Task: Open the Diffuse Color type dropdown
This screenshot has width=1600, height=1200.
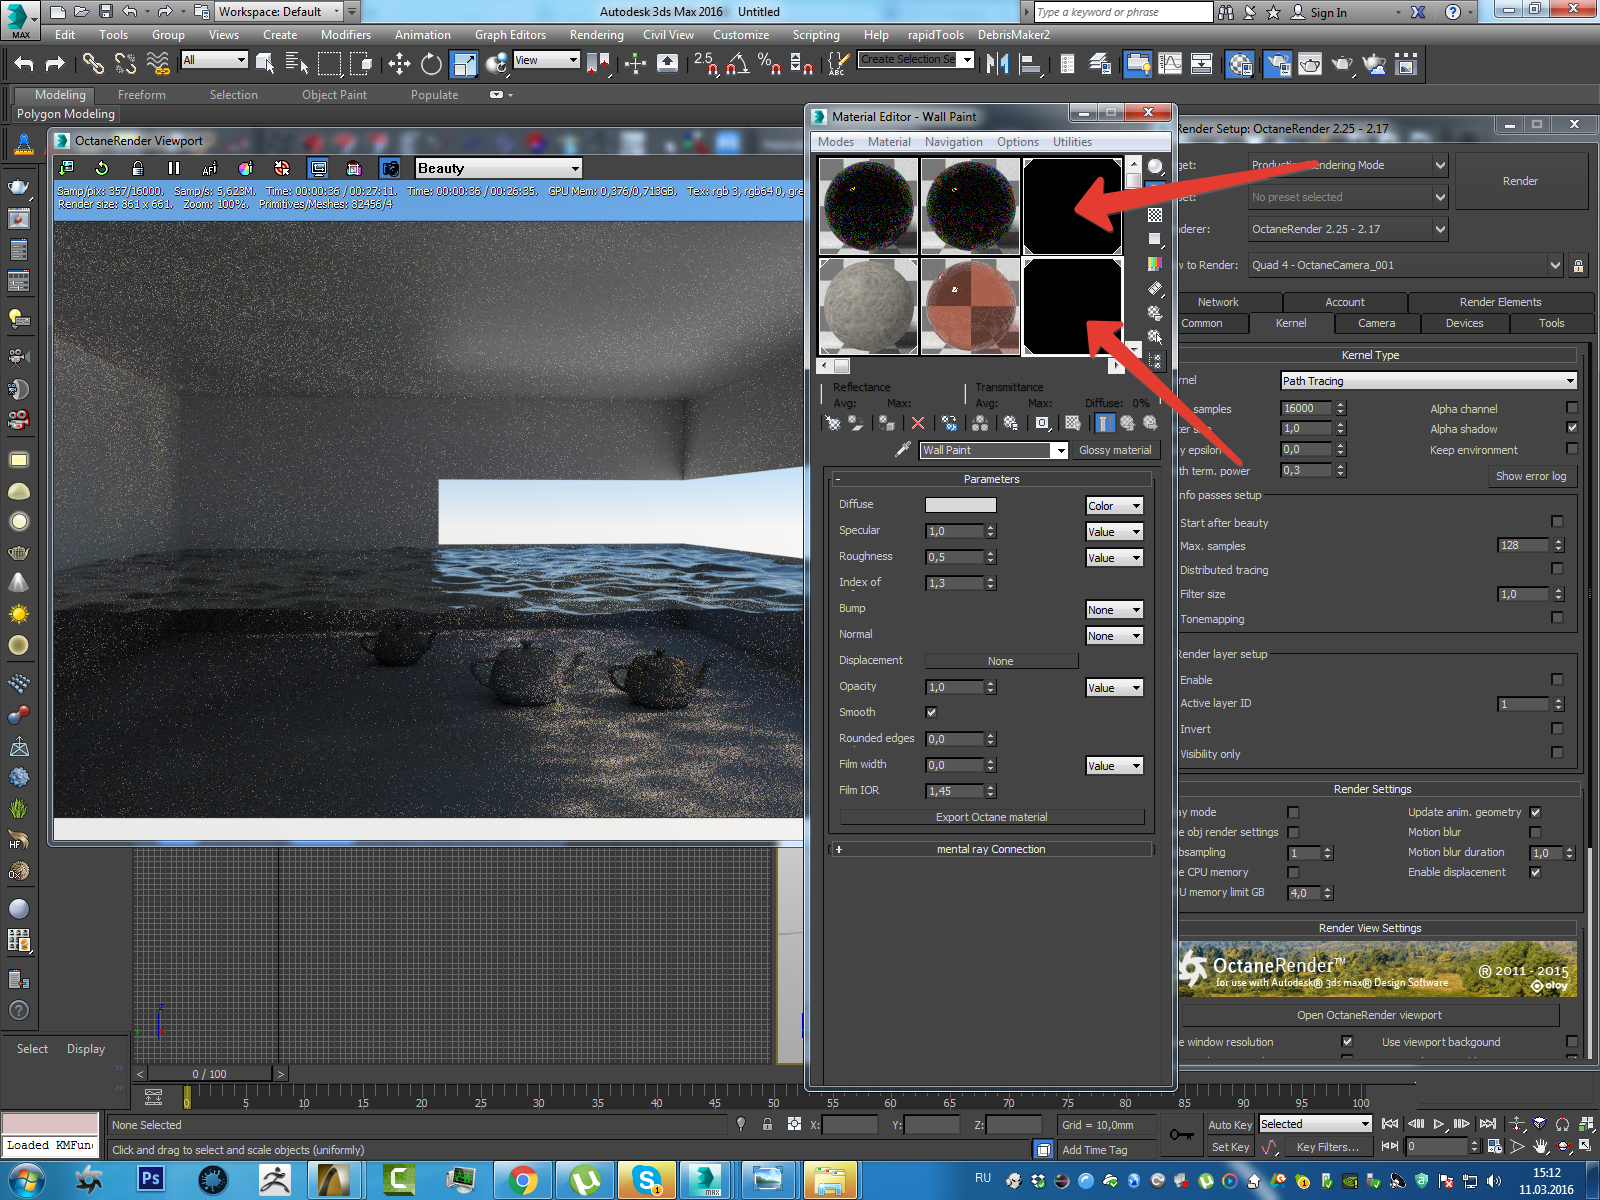Action: pyautogui.click(x=1114, y=506)
